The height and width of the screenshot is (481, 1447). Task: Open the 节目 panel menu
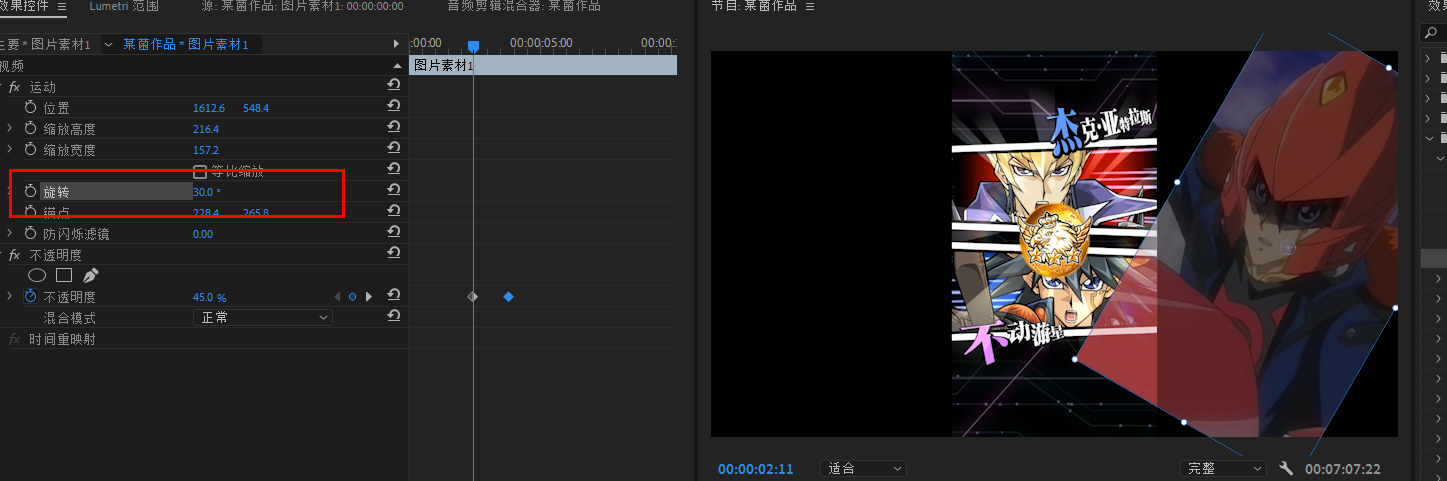pos(810,6)
